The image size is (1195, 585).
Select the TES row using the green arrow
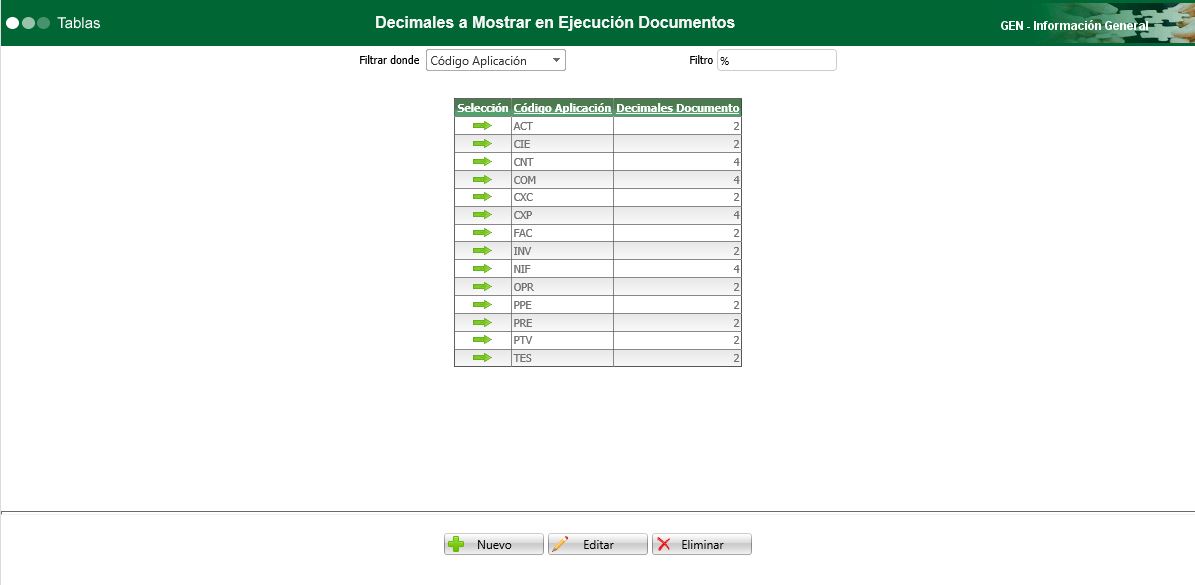click(482, 358)
